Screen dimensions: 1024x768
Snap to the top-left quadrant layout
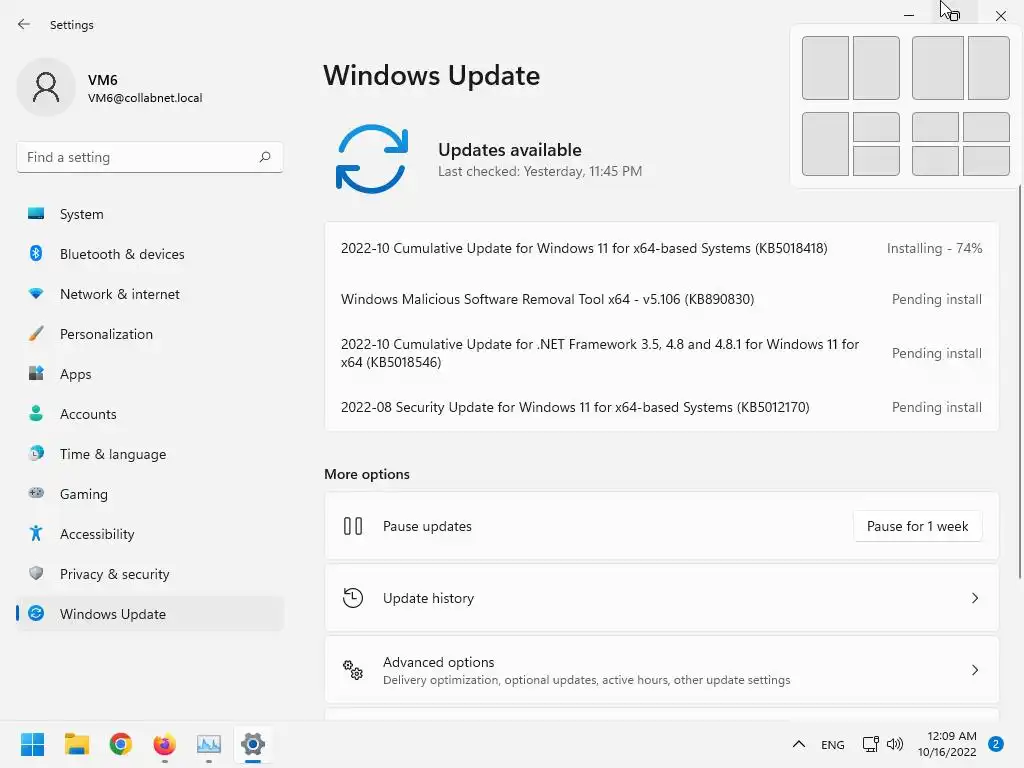click(x=935, y=127)
